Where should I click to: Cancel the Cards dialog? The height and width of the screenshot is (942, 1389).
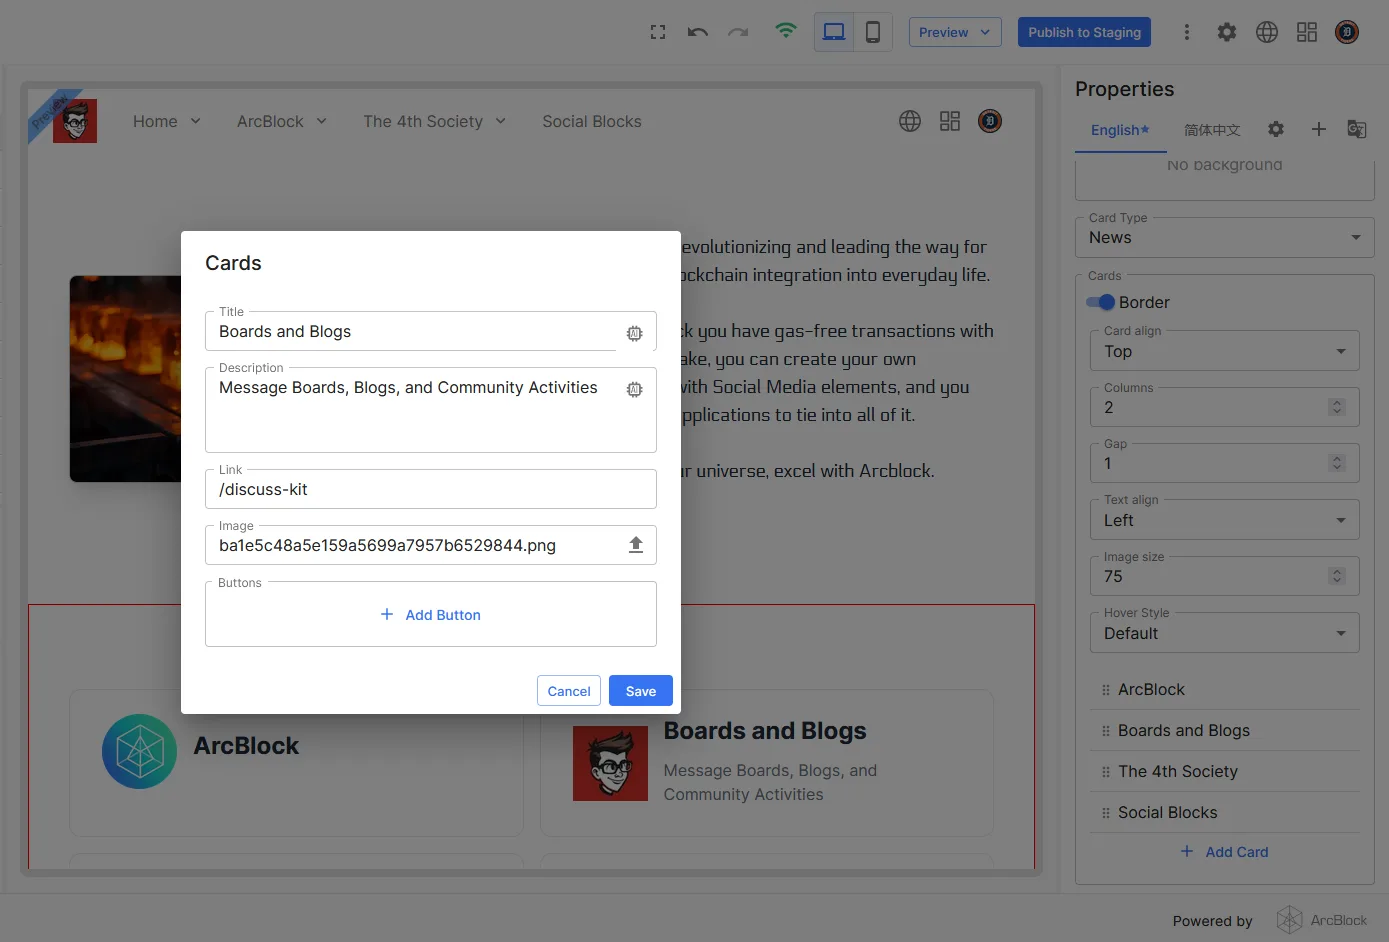point(569,691)
